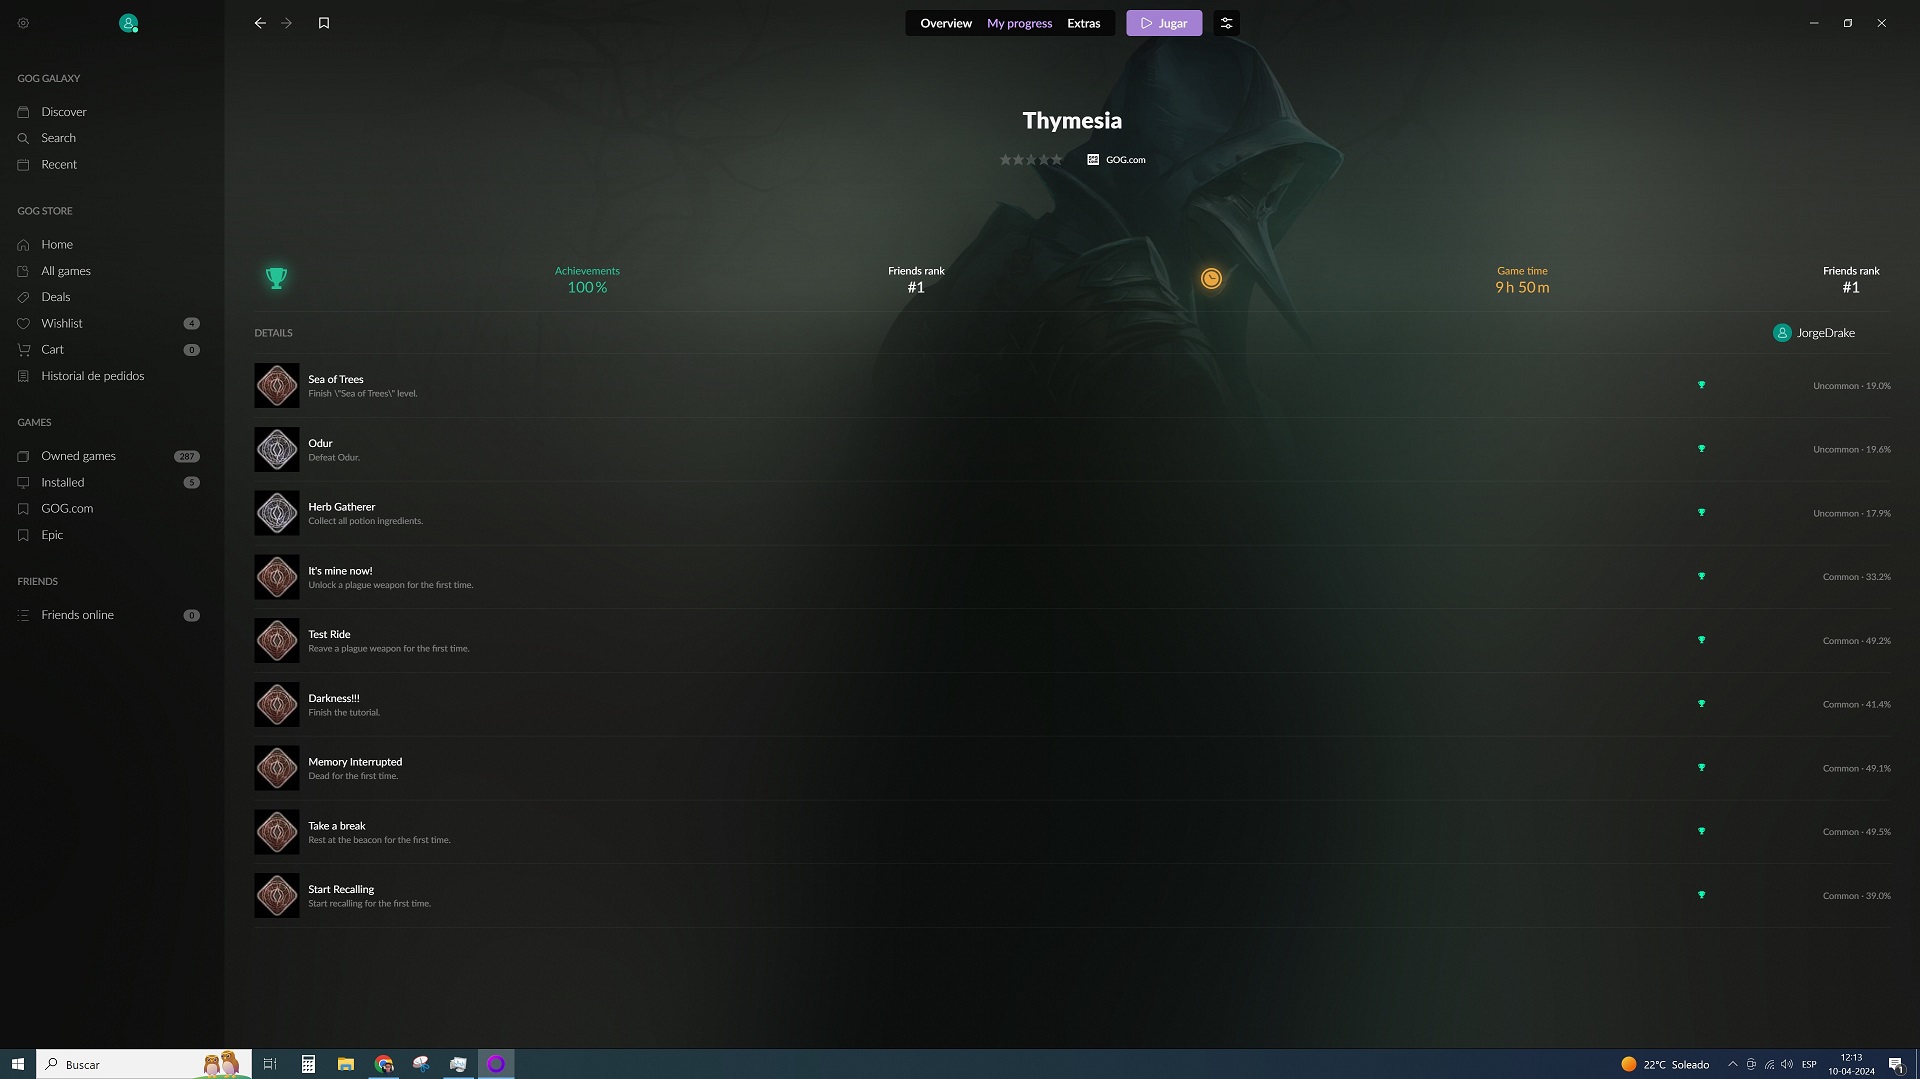
Task: Click the unlocked trophy on Take a break row
Action: click(1701, 832)
